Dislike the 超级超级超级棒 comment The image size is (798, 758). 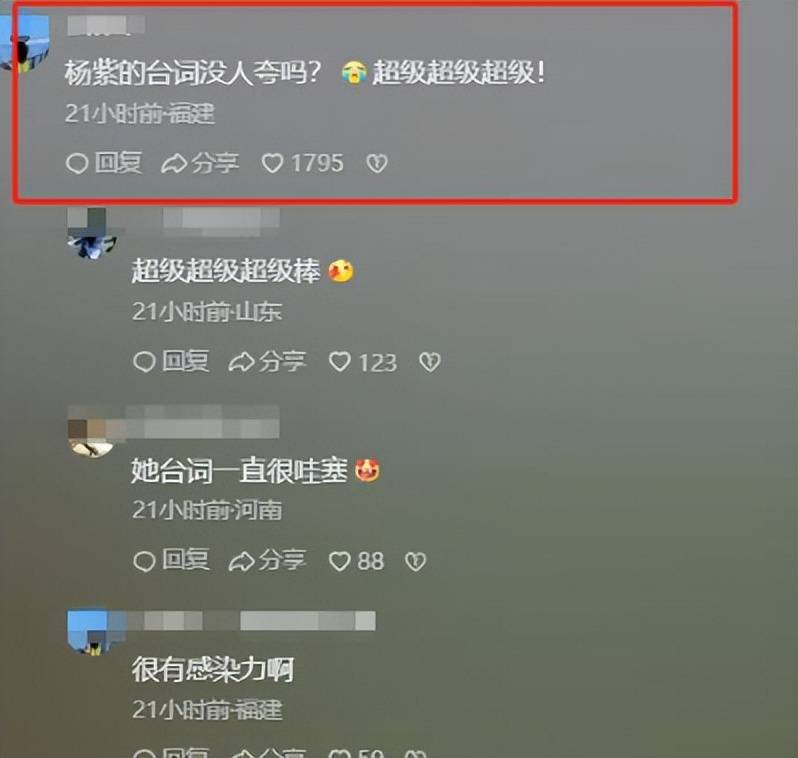point(430,362)
